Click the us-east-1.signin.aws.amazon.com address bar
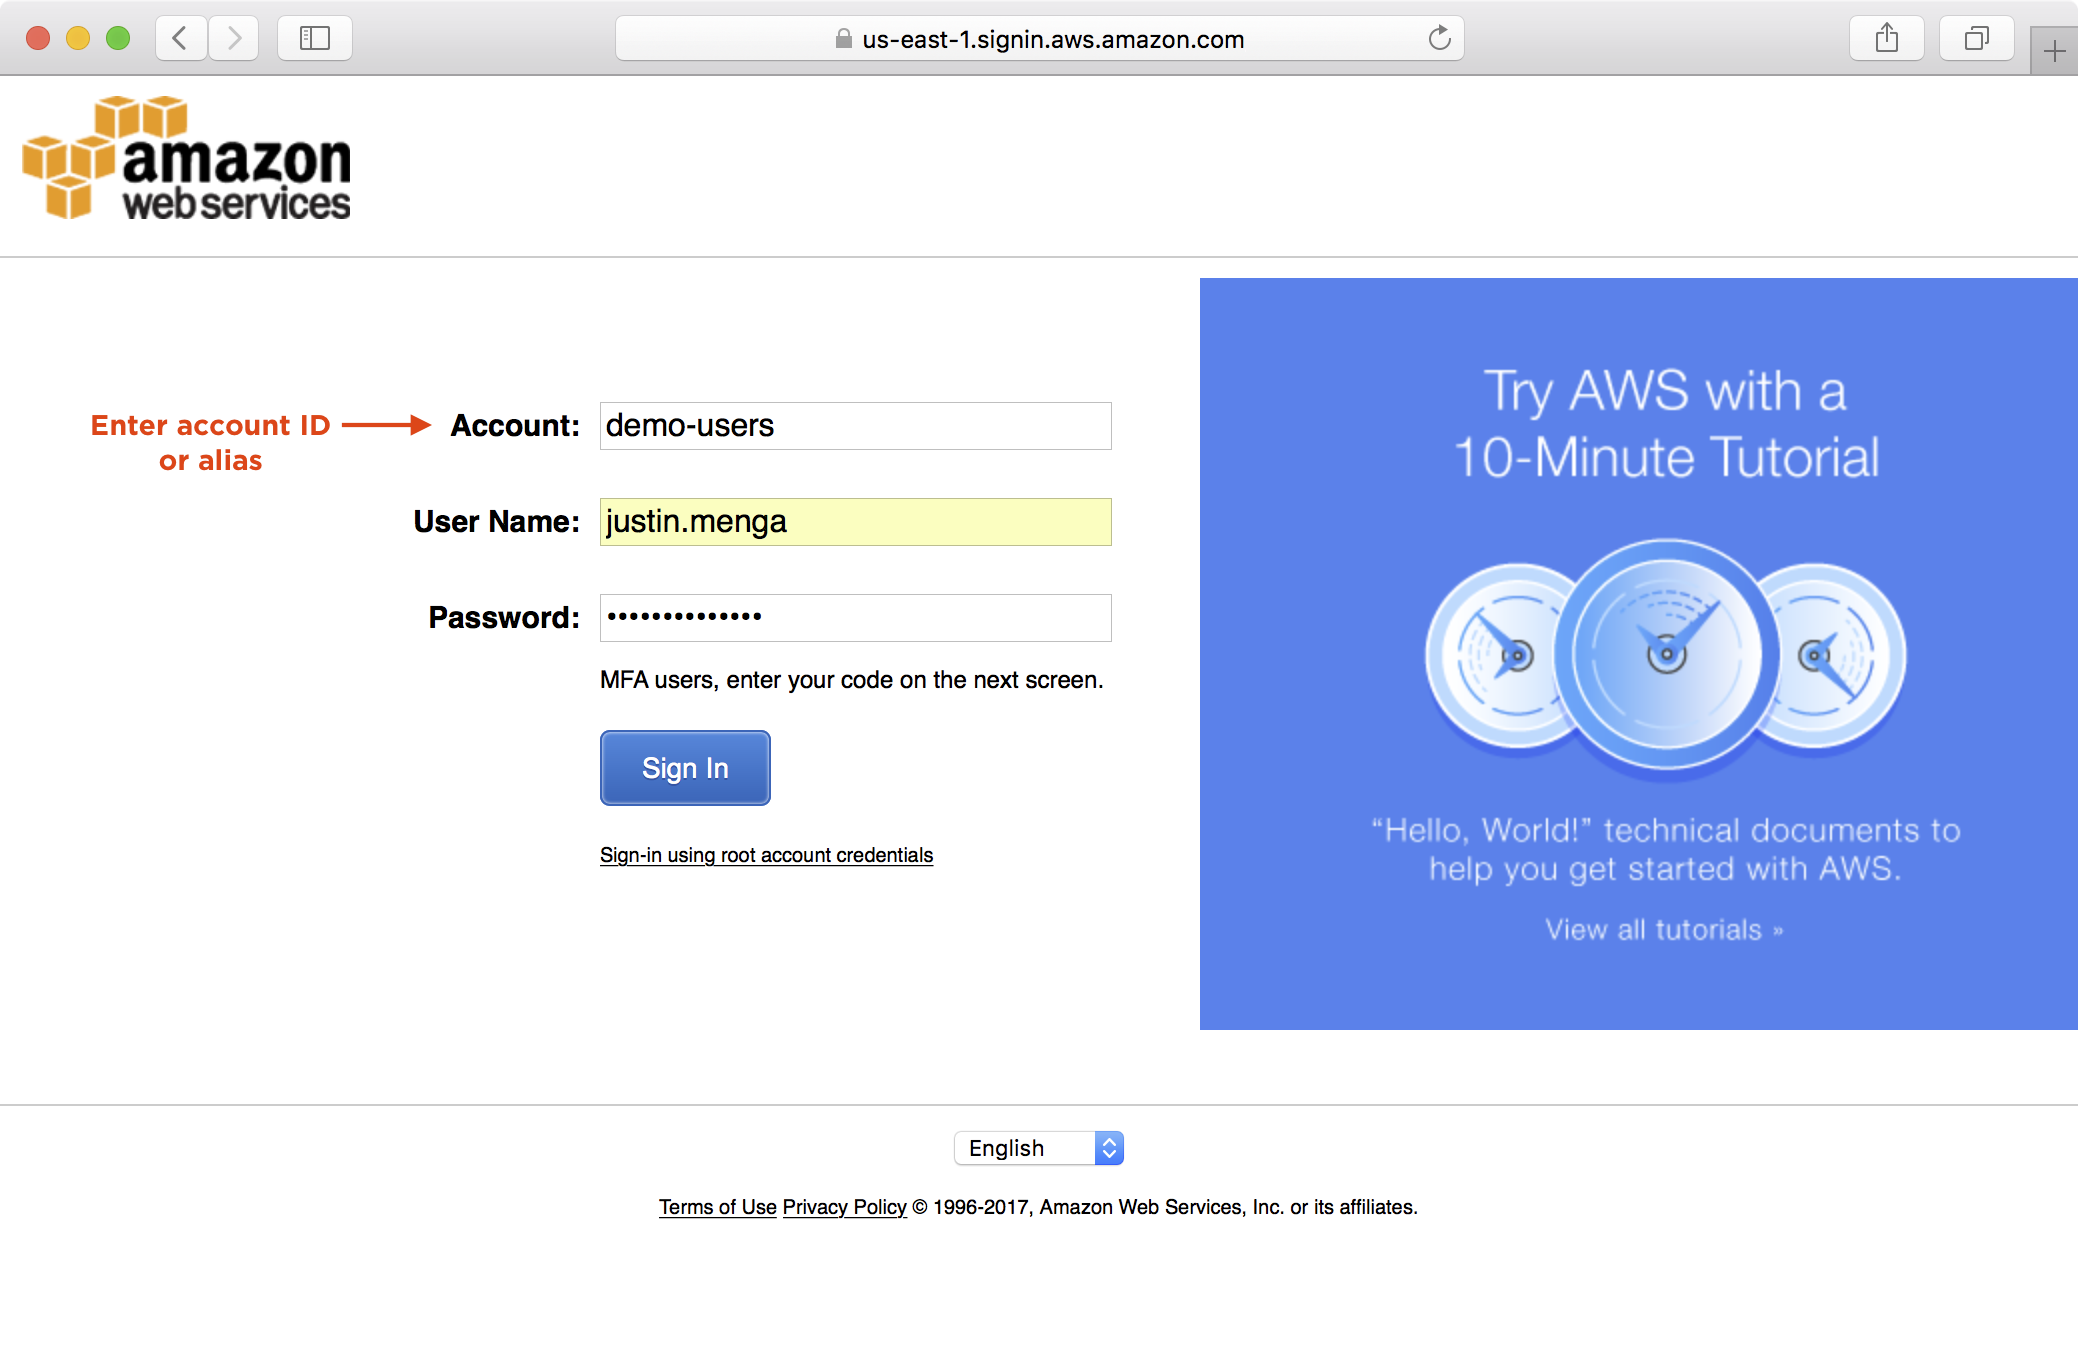2078x1370 pixels. click(1040, 39)
